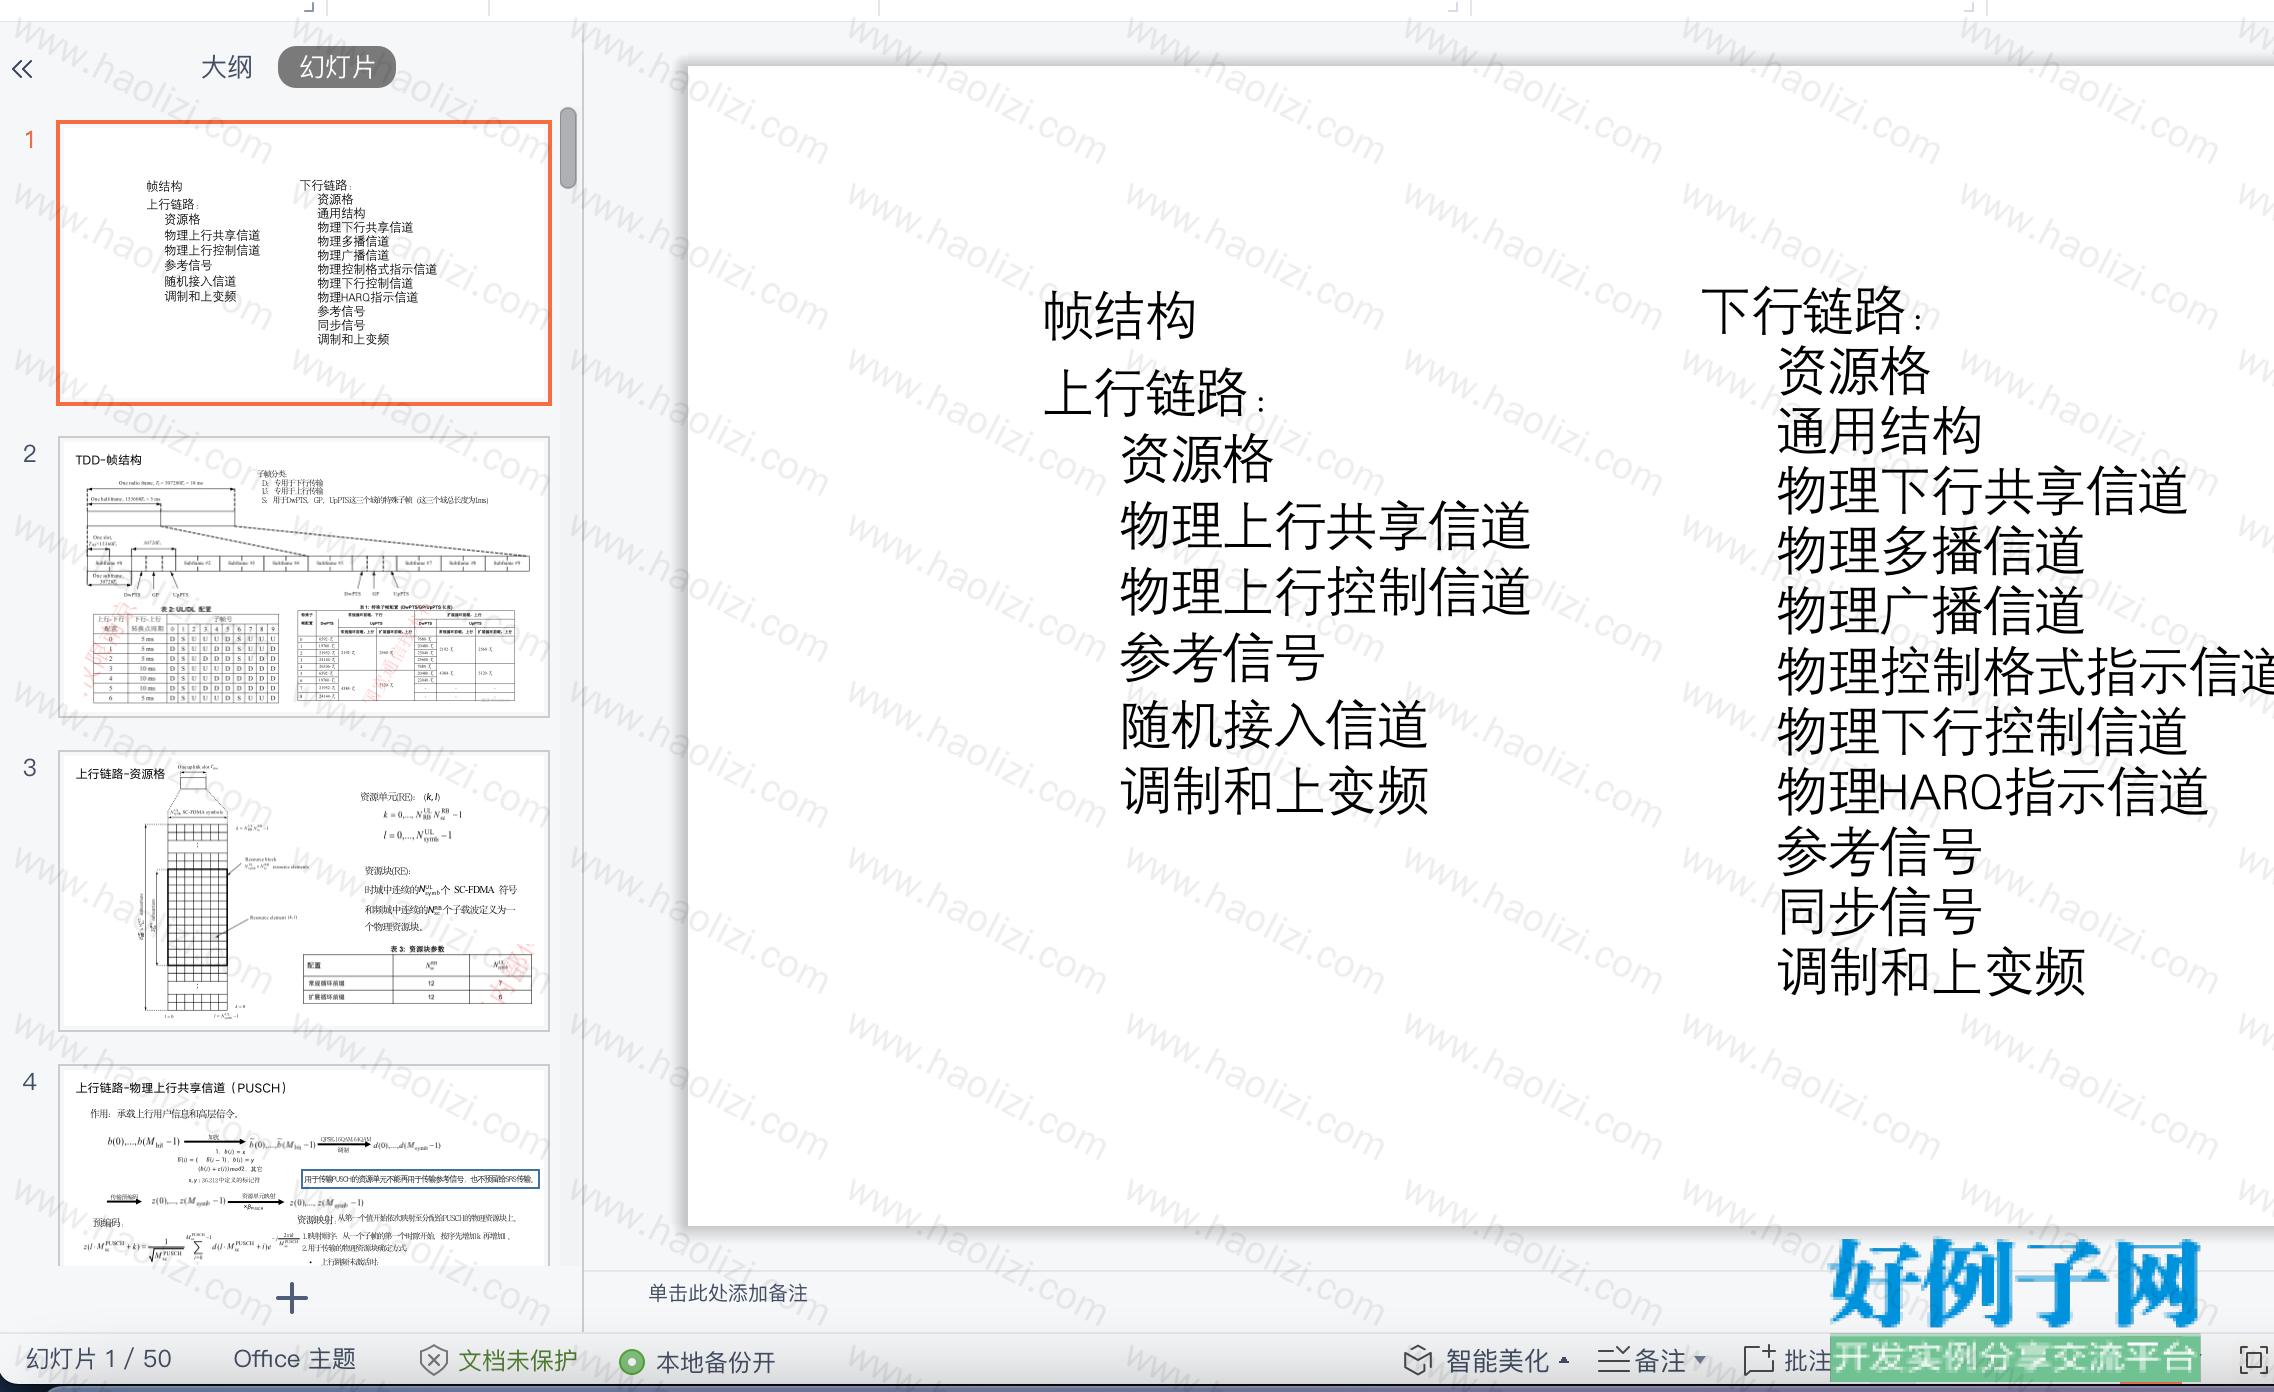
Task: Click 物理下行共享信道 text line
Action: (1982, 491)
